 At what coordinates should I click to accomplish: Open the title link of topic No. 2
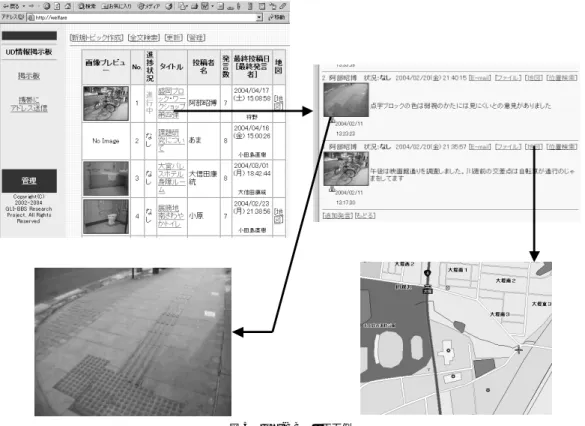pyautogui.click(x=171, y=141)
